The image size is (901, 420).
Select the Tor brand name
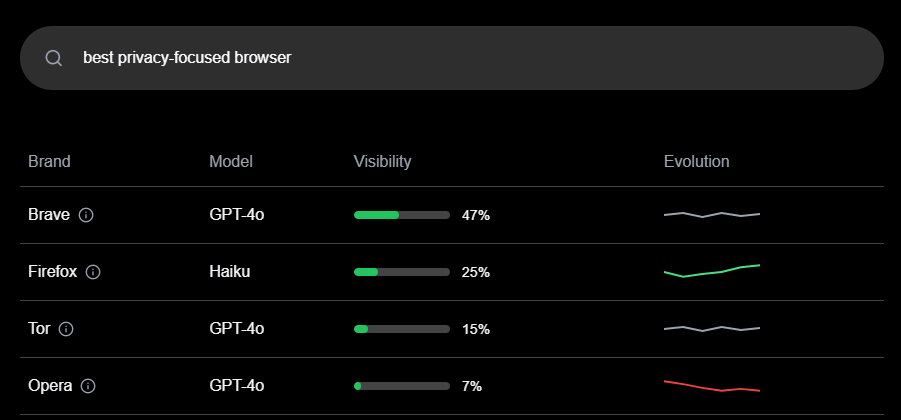(x=39, y=329)
